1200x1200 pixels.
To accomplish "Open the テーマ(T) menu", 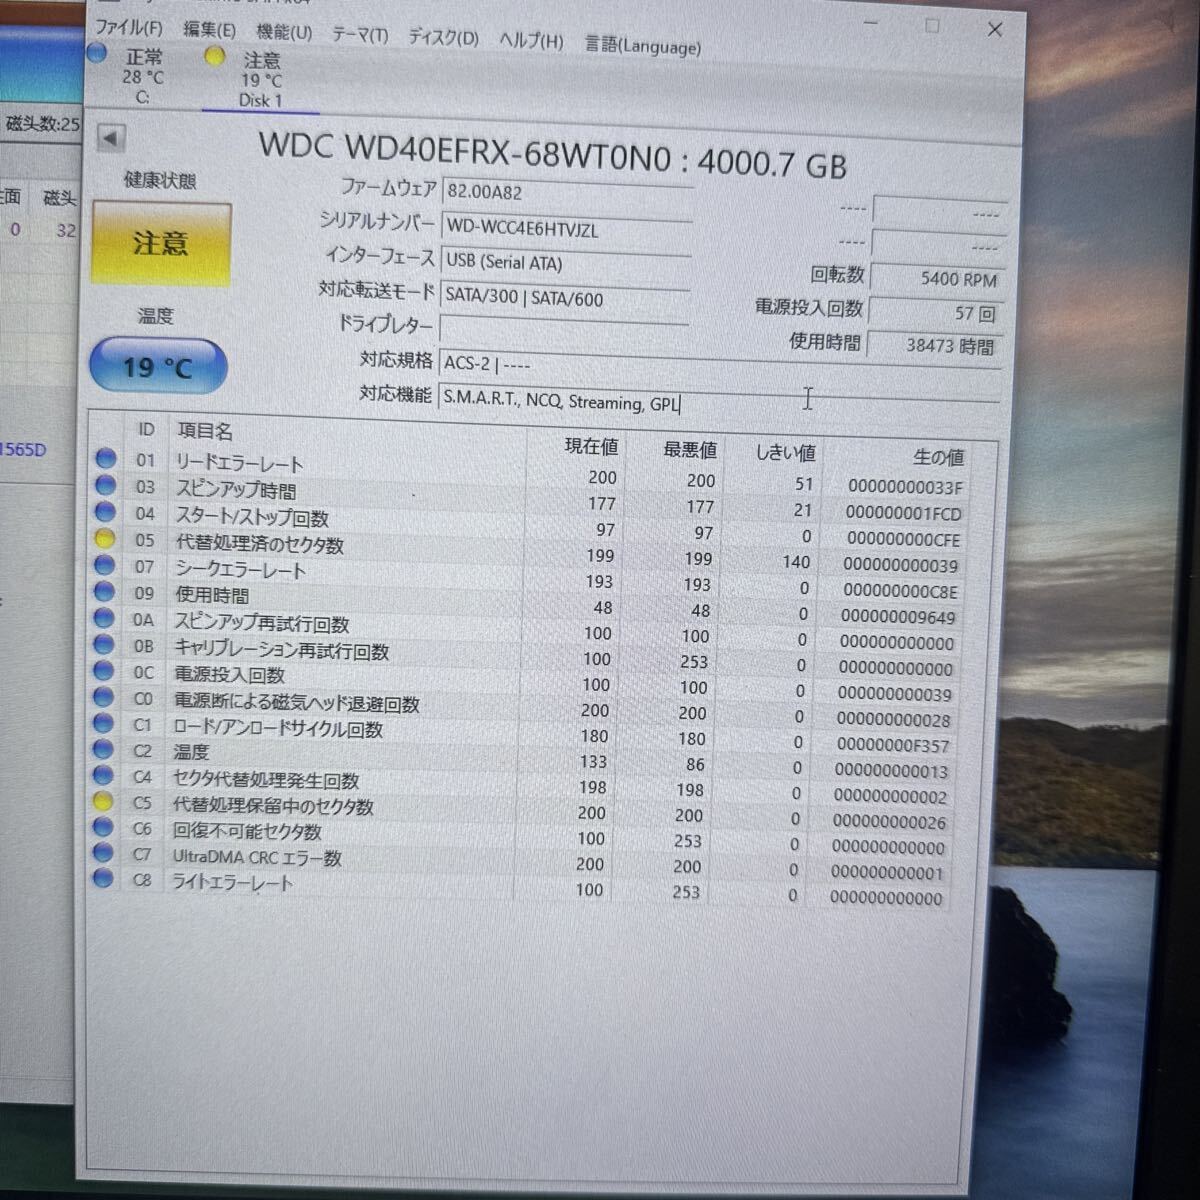I will coord(359,36).
